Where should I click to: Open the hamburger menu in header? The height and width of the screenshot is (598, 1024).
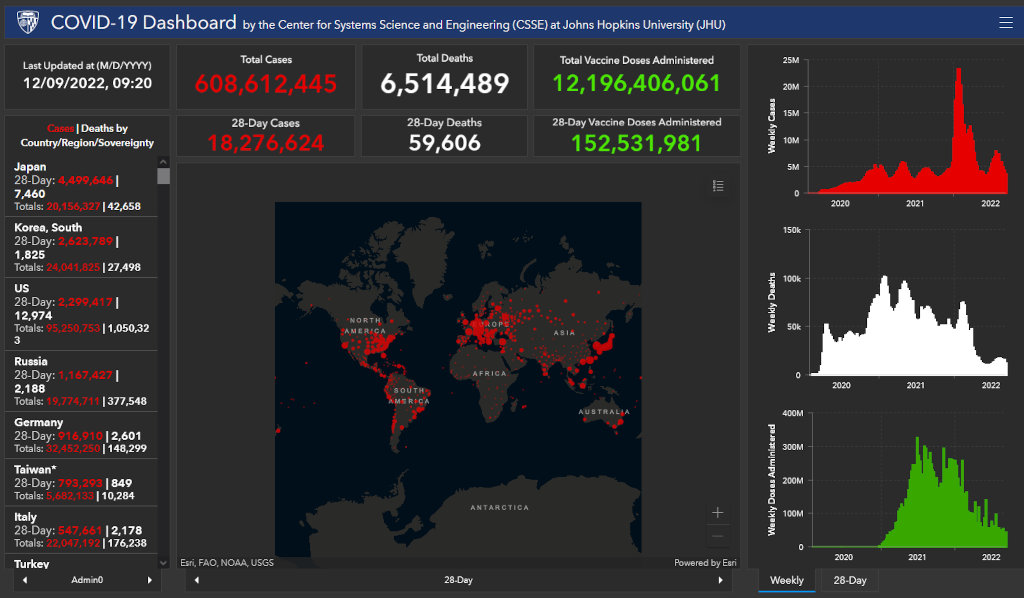[x=1006, y=23]
